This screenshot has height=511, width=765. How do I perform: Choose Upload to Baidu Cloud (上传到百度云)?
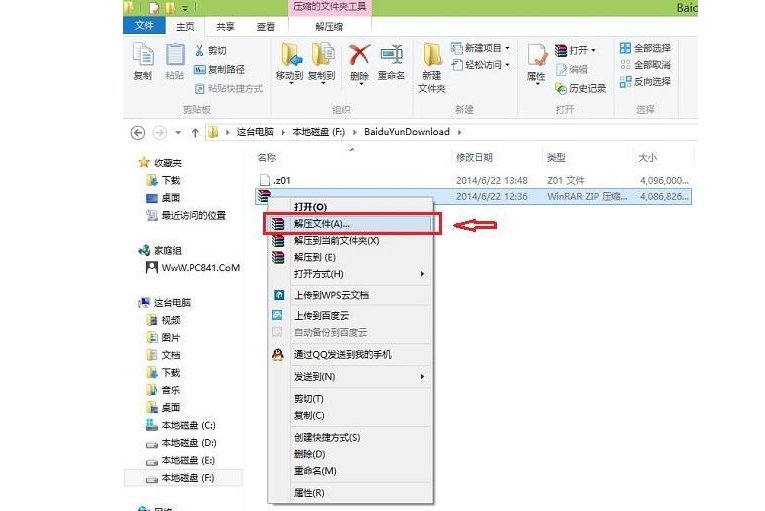coord(349,316)
